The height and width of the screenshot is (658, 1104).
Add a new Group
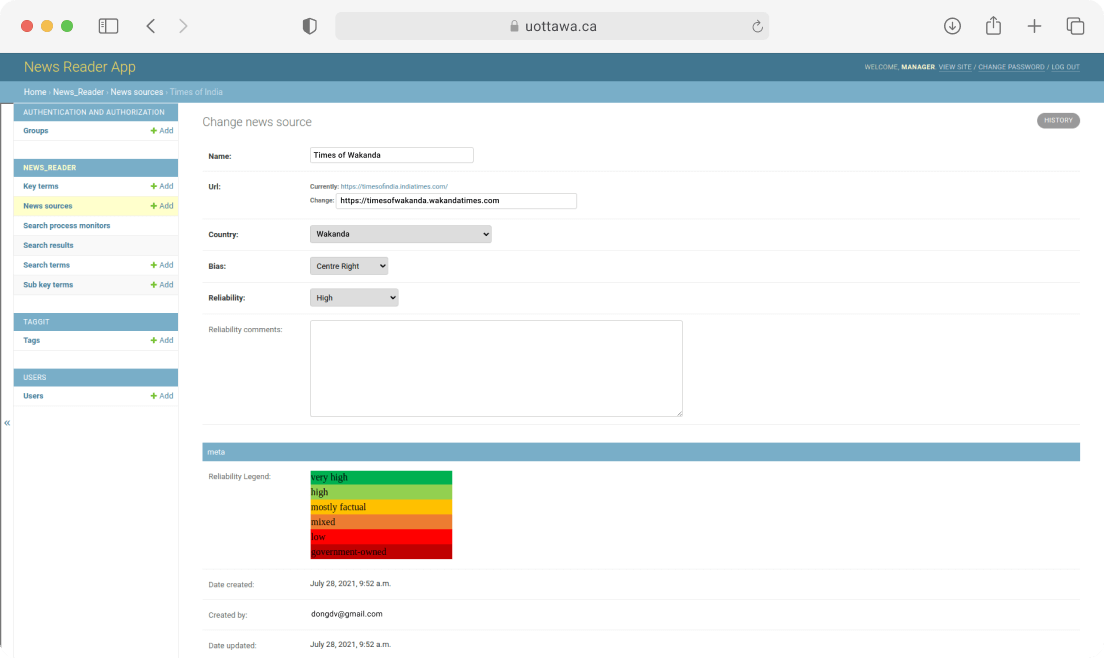[x=162, y=131]
